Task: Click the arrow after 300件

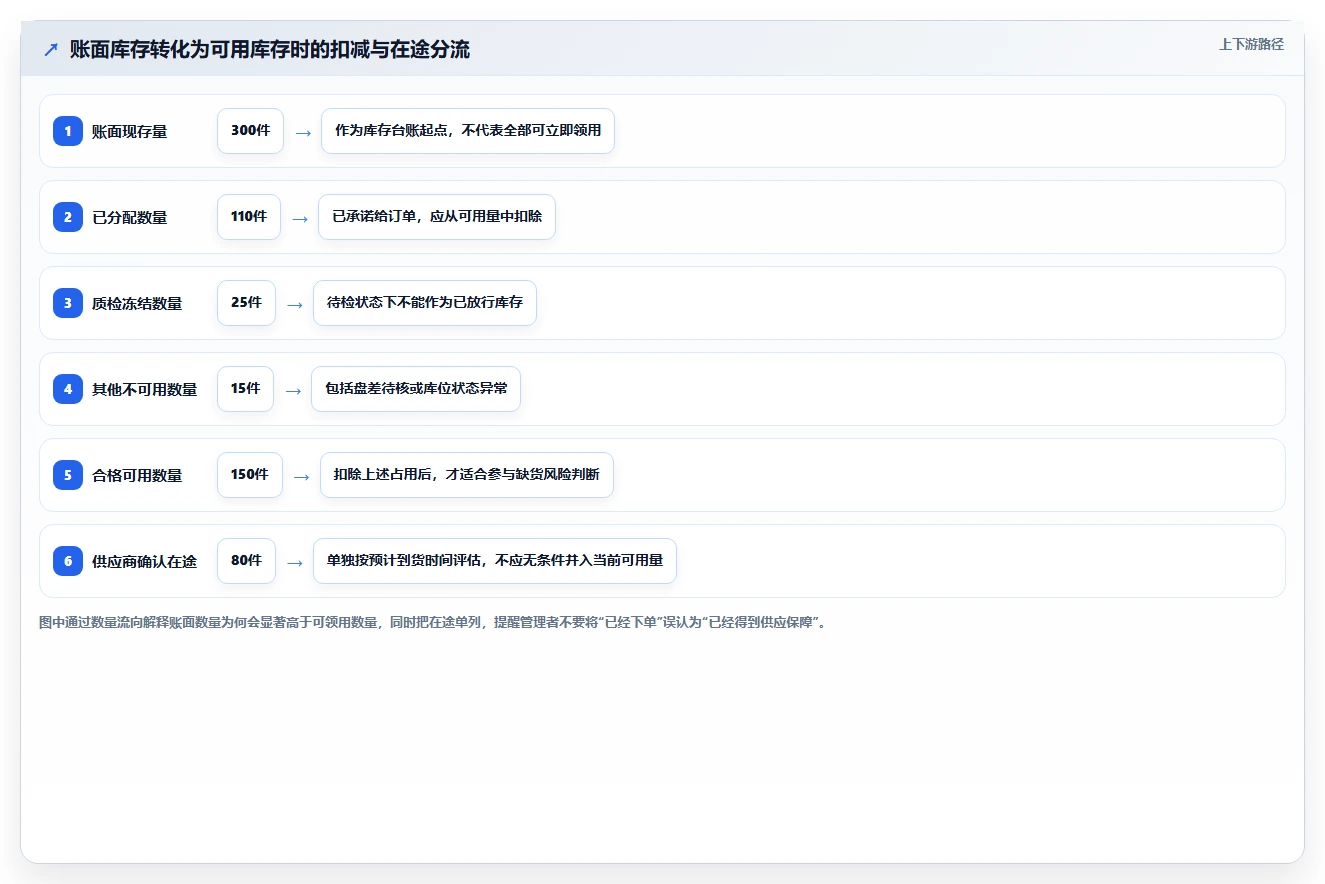Action: pos(303,132)
